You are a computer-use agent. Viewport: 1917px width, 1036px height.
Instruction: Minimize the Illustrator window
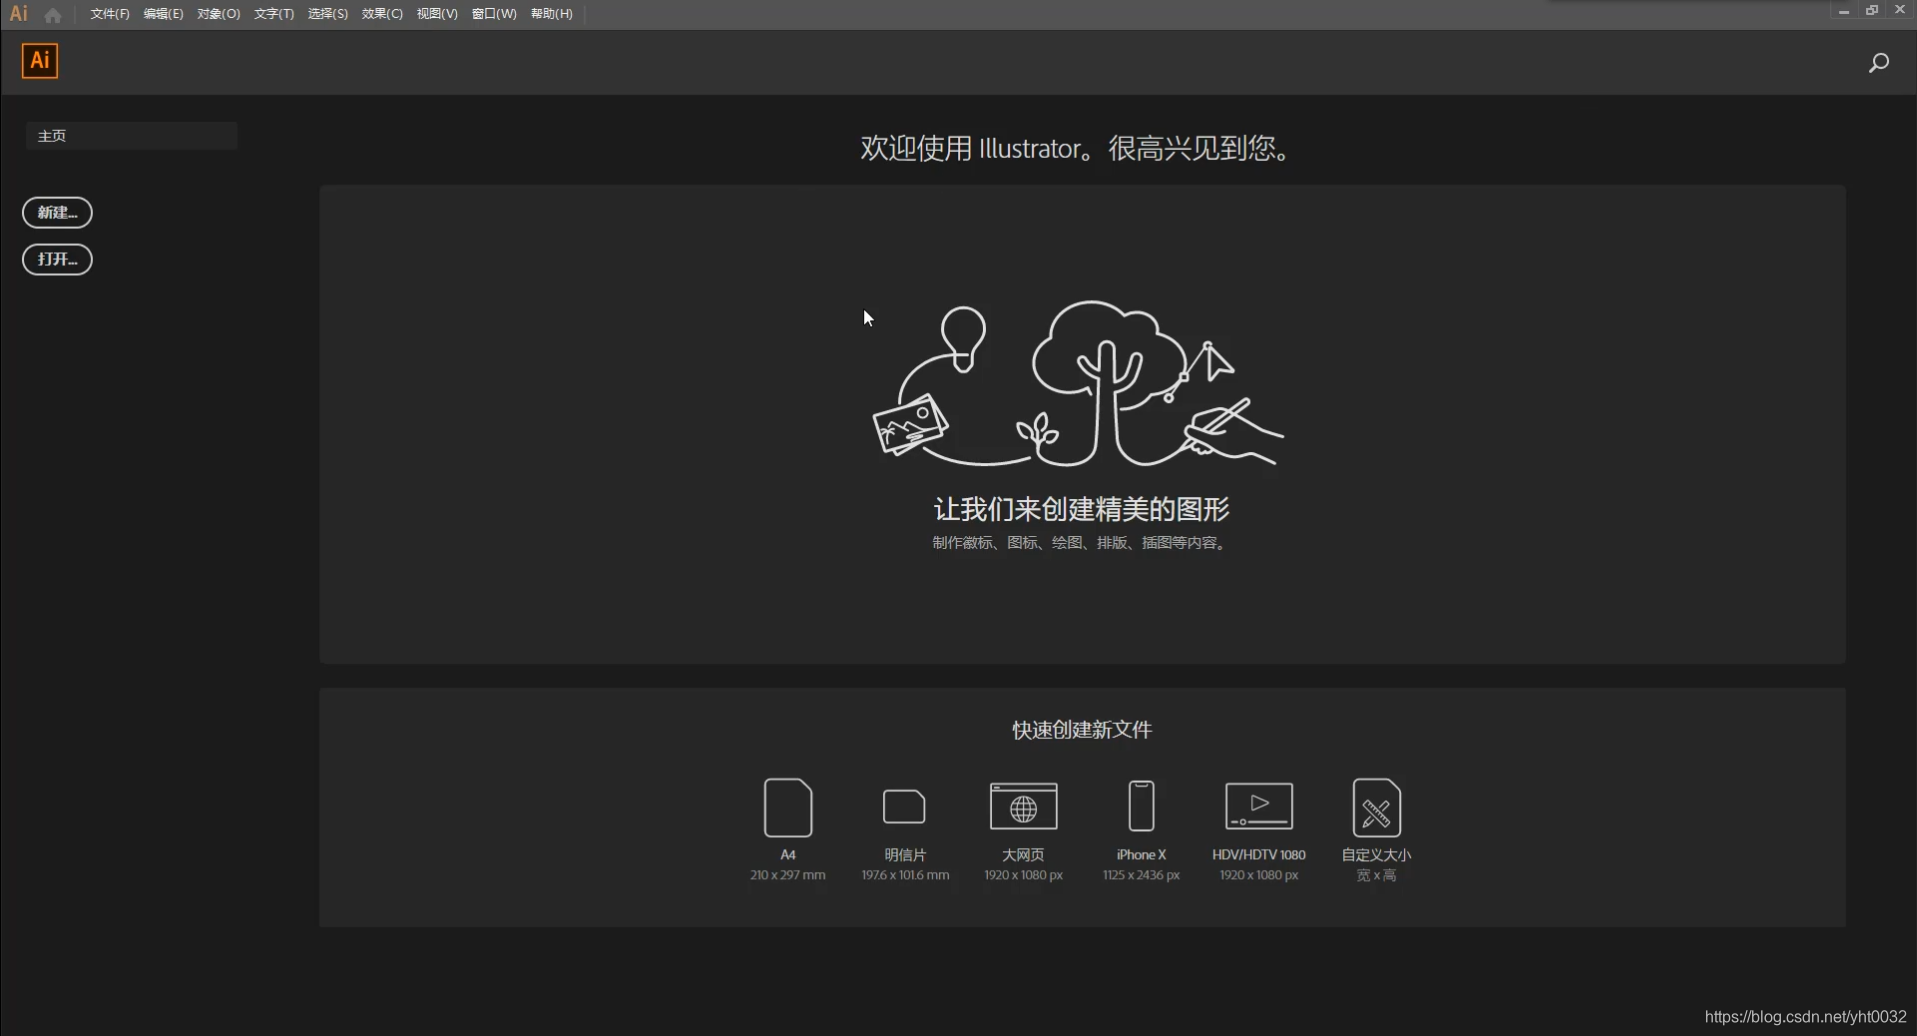pos(1843,11)
